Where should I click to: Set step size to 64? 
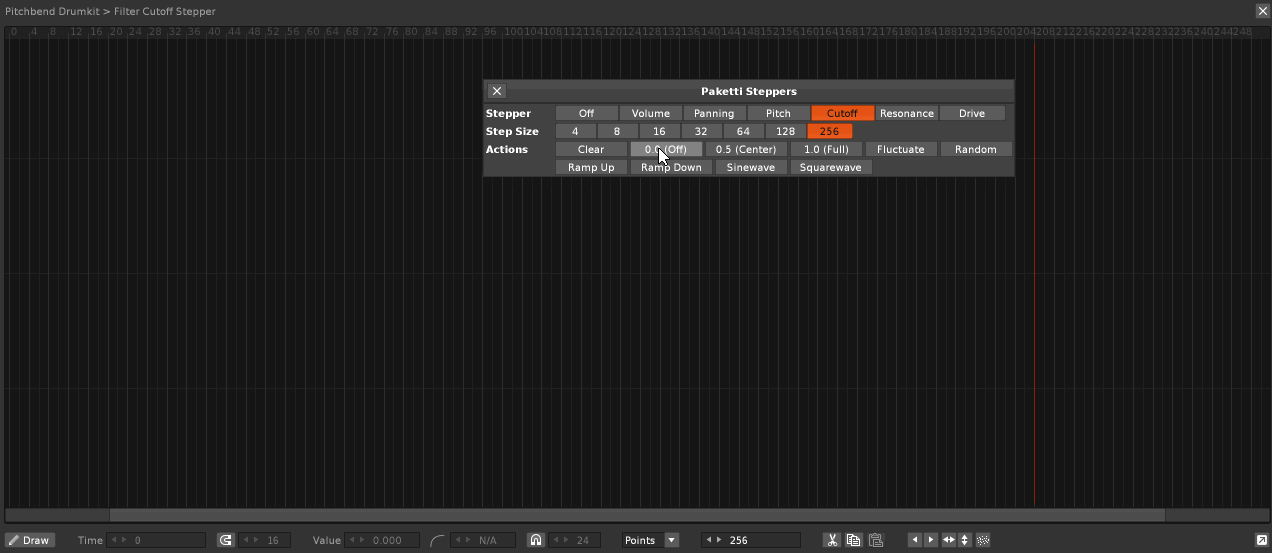pos(743,132)
